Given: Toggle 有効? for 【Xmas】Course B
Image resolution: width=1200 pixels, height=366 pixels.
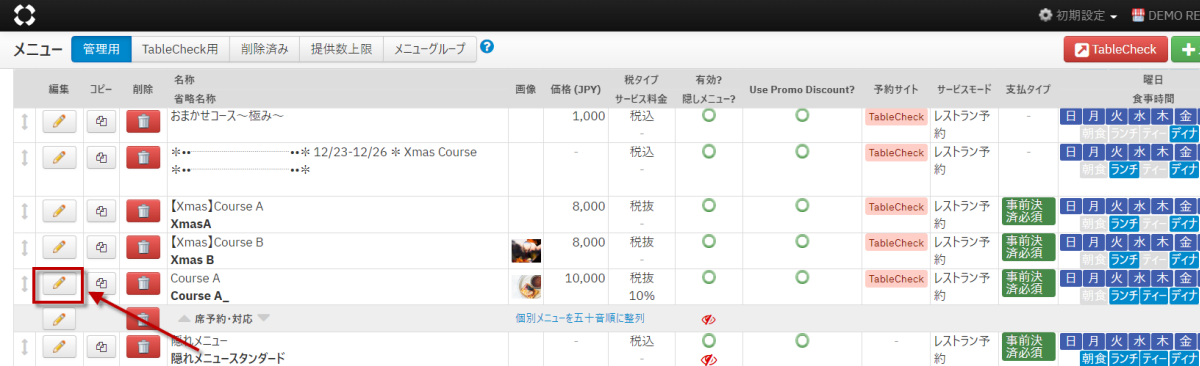Looking at the screenshot, I should pyautogui.click(x=709, y=241).
